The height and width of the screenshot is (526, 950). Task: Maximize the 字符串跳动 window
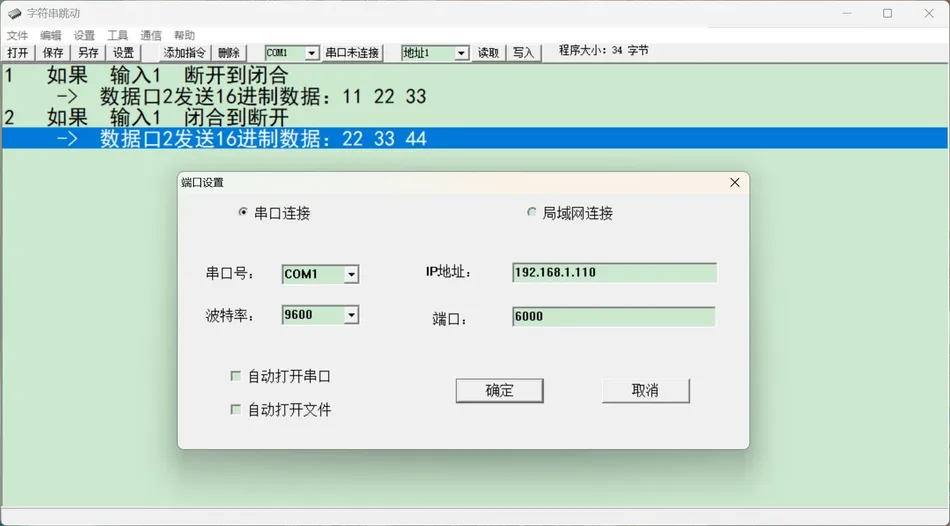[x=888, y=13]
